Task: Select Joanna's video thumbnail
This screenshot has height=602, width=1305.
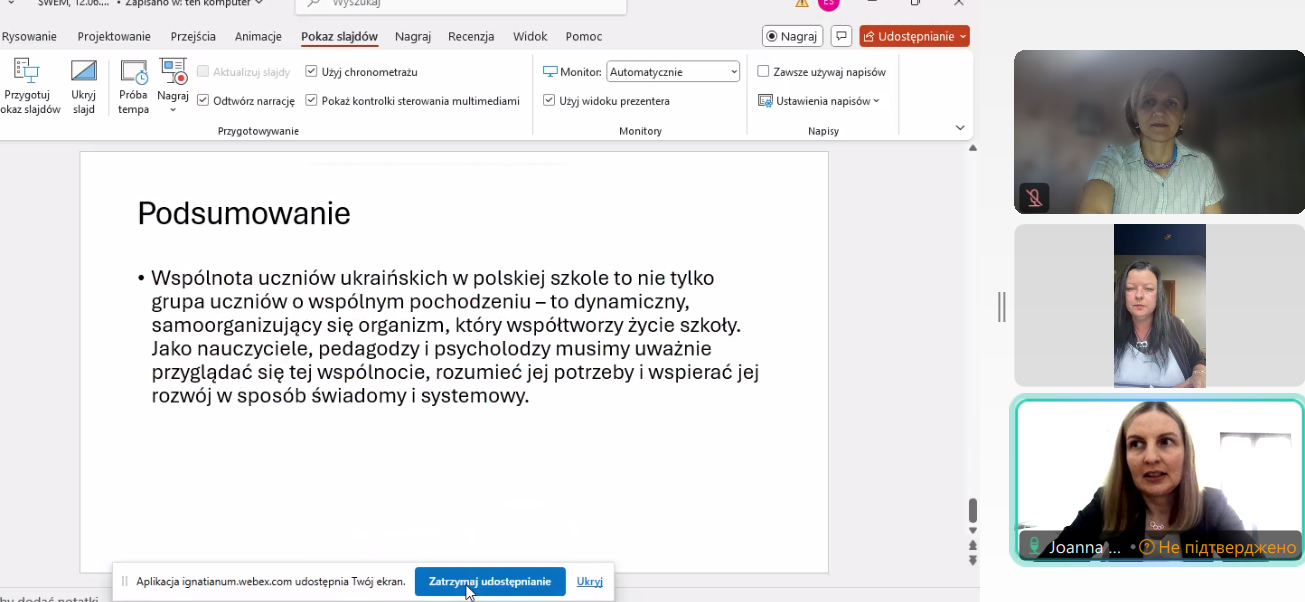Action: (x=1159, y=480)
